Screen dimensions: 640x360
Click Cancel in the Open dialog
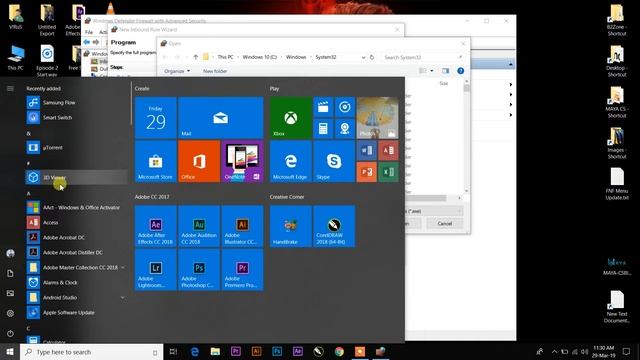444,224
